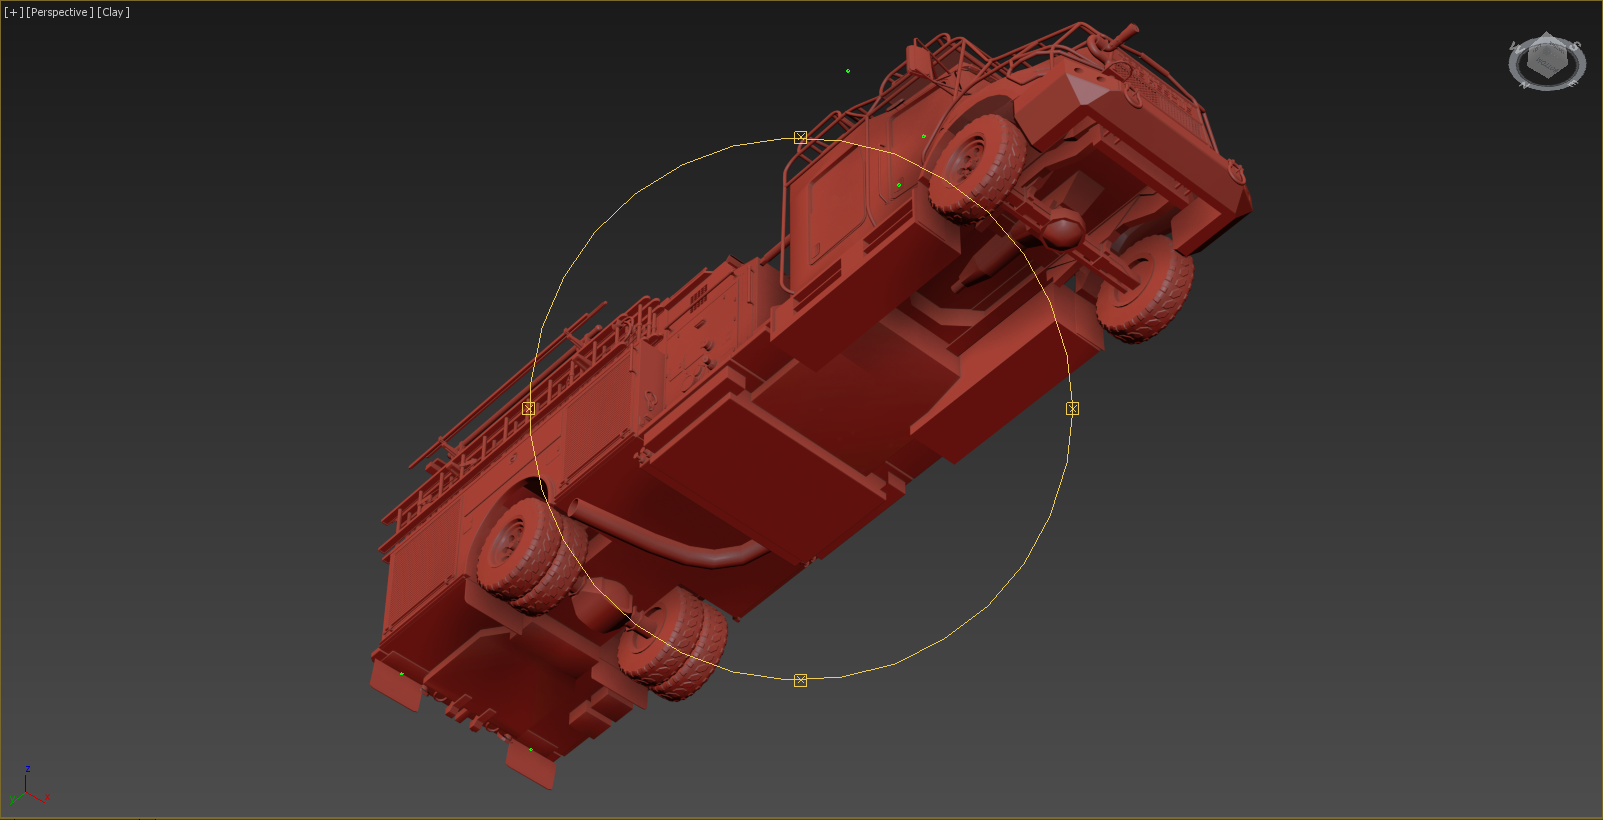Viewport: 1603px width, 820px height.
Task: Click the S compass letter on ViewCube ring
Action: pyautogui.click(x=1574, y=46)
